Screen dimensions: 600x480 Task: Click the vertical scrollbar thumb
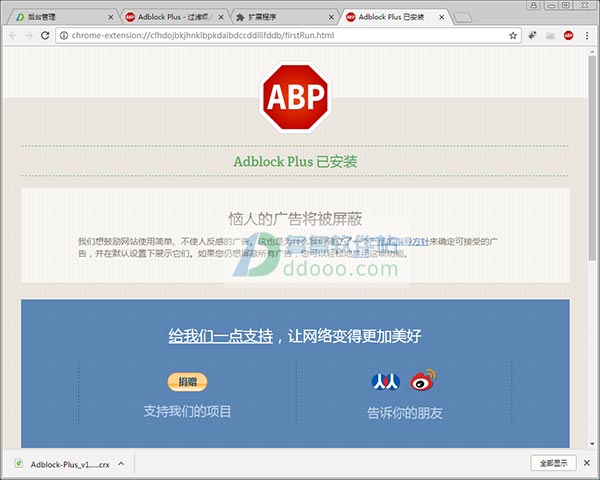(592, 158)
